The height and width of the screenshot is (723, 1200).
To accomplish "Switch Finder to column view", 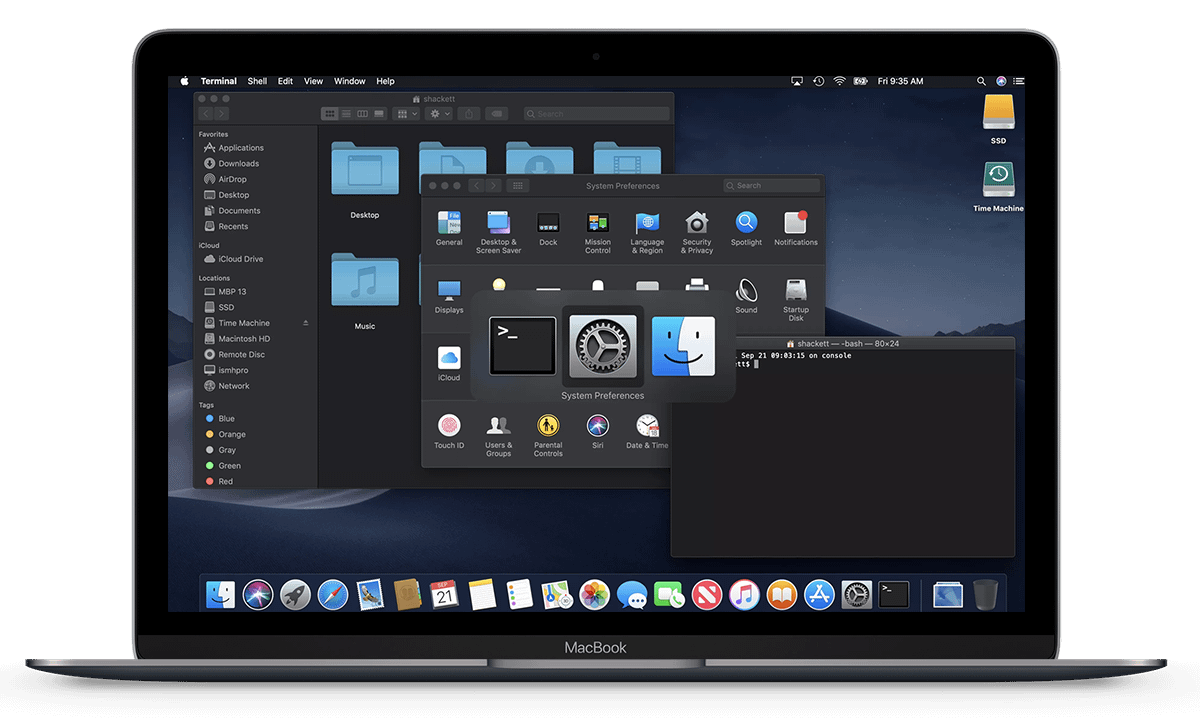I will (362, 114).
